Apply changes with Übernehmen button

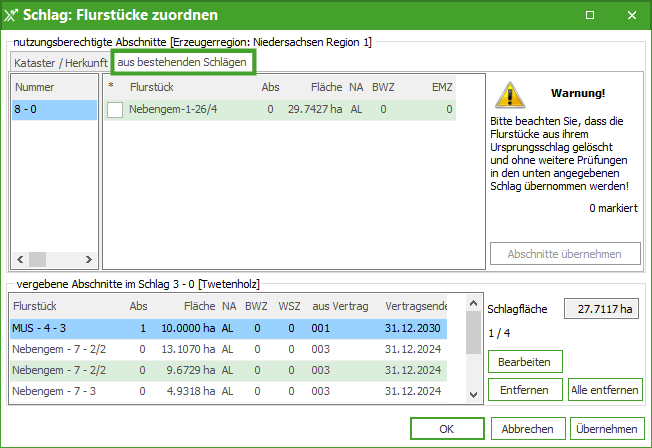coord(606,429)
